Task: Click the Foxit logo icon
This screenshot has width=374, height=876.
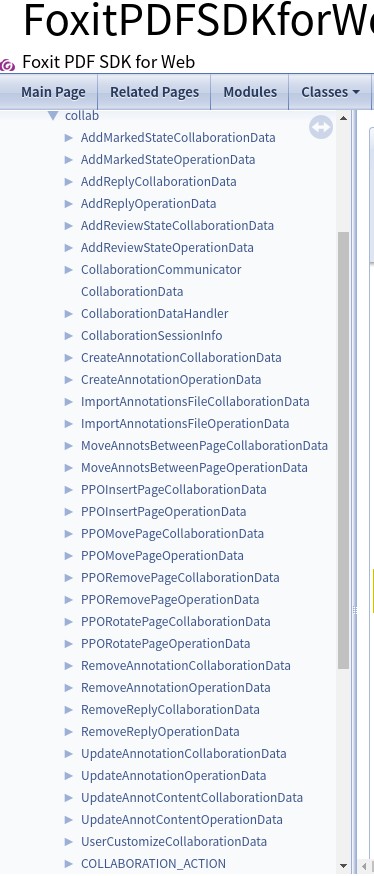Action: pos(7,65)
